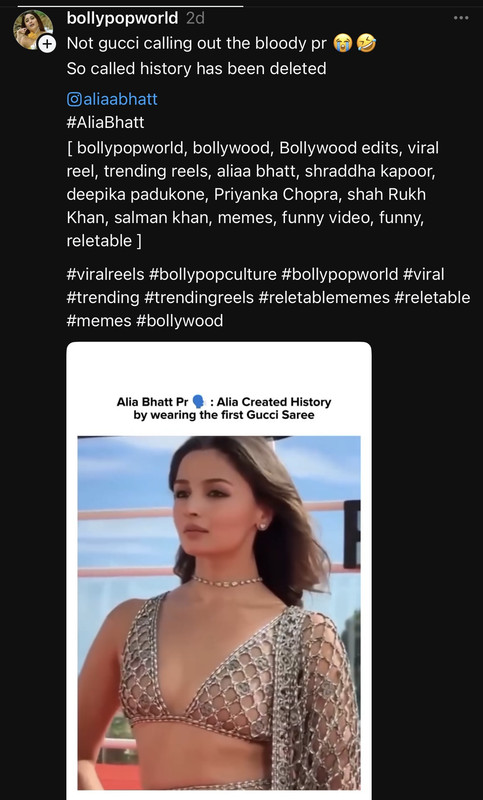Open the #bollypopculture hashtag
This screenshot has width=483, height=800.
[x=213, y=274]
